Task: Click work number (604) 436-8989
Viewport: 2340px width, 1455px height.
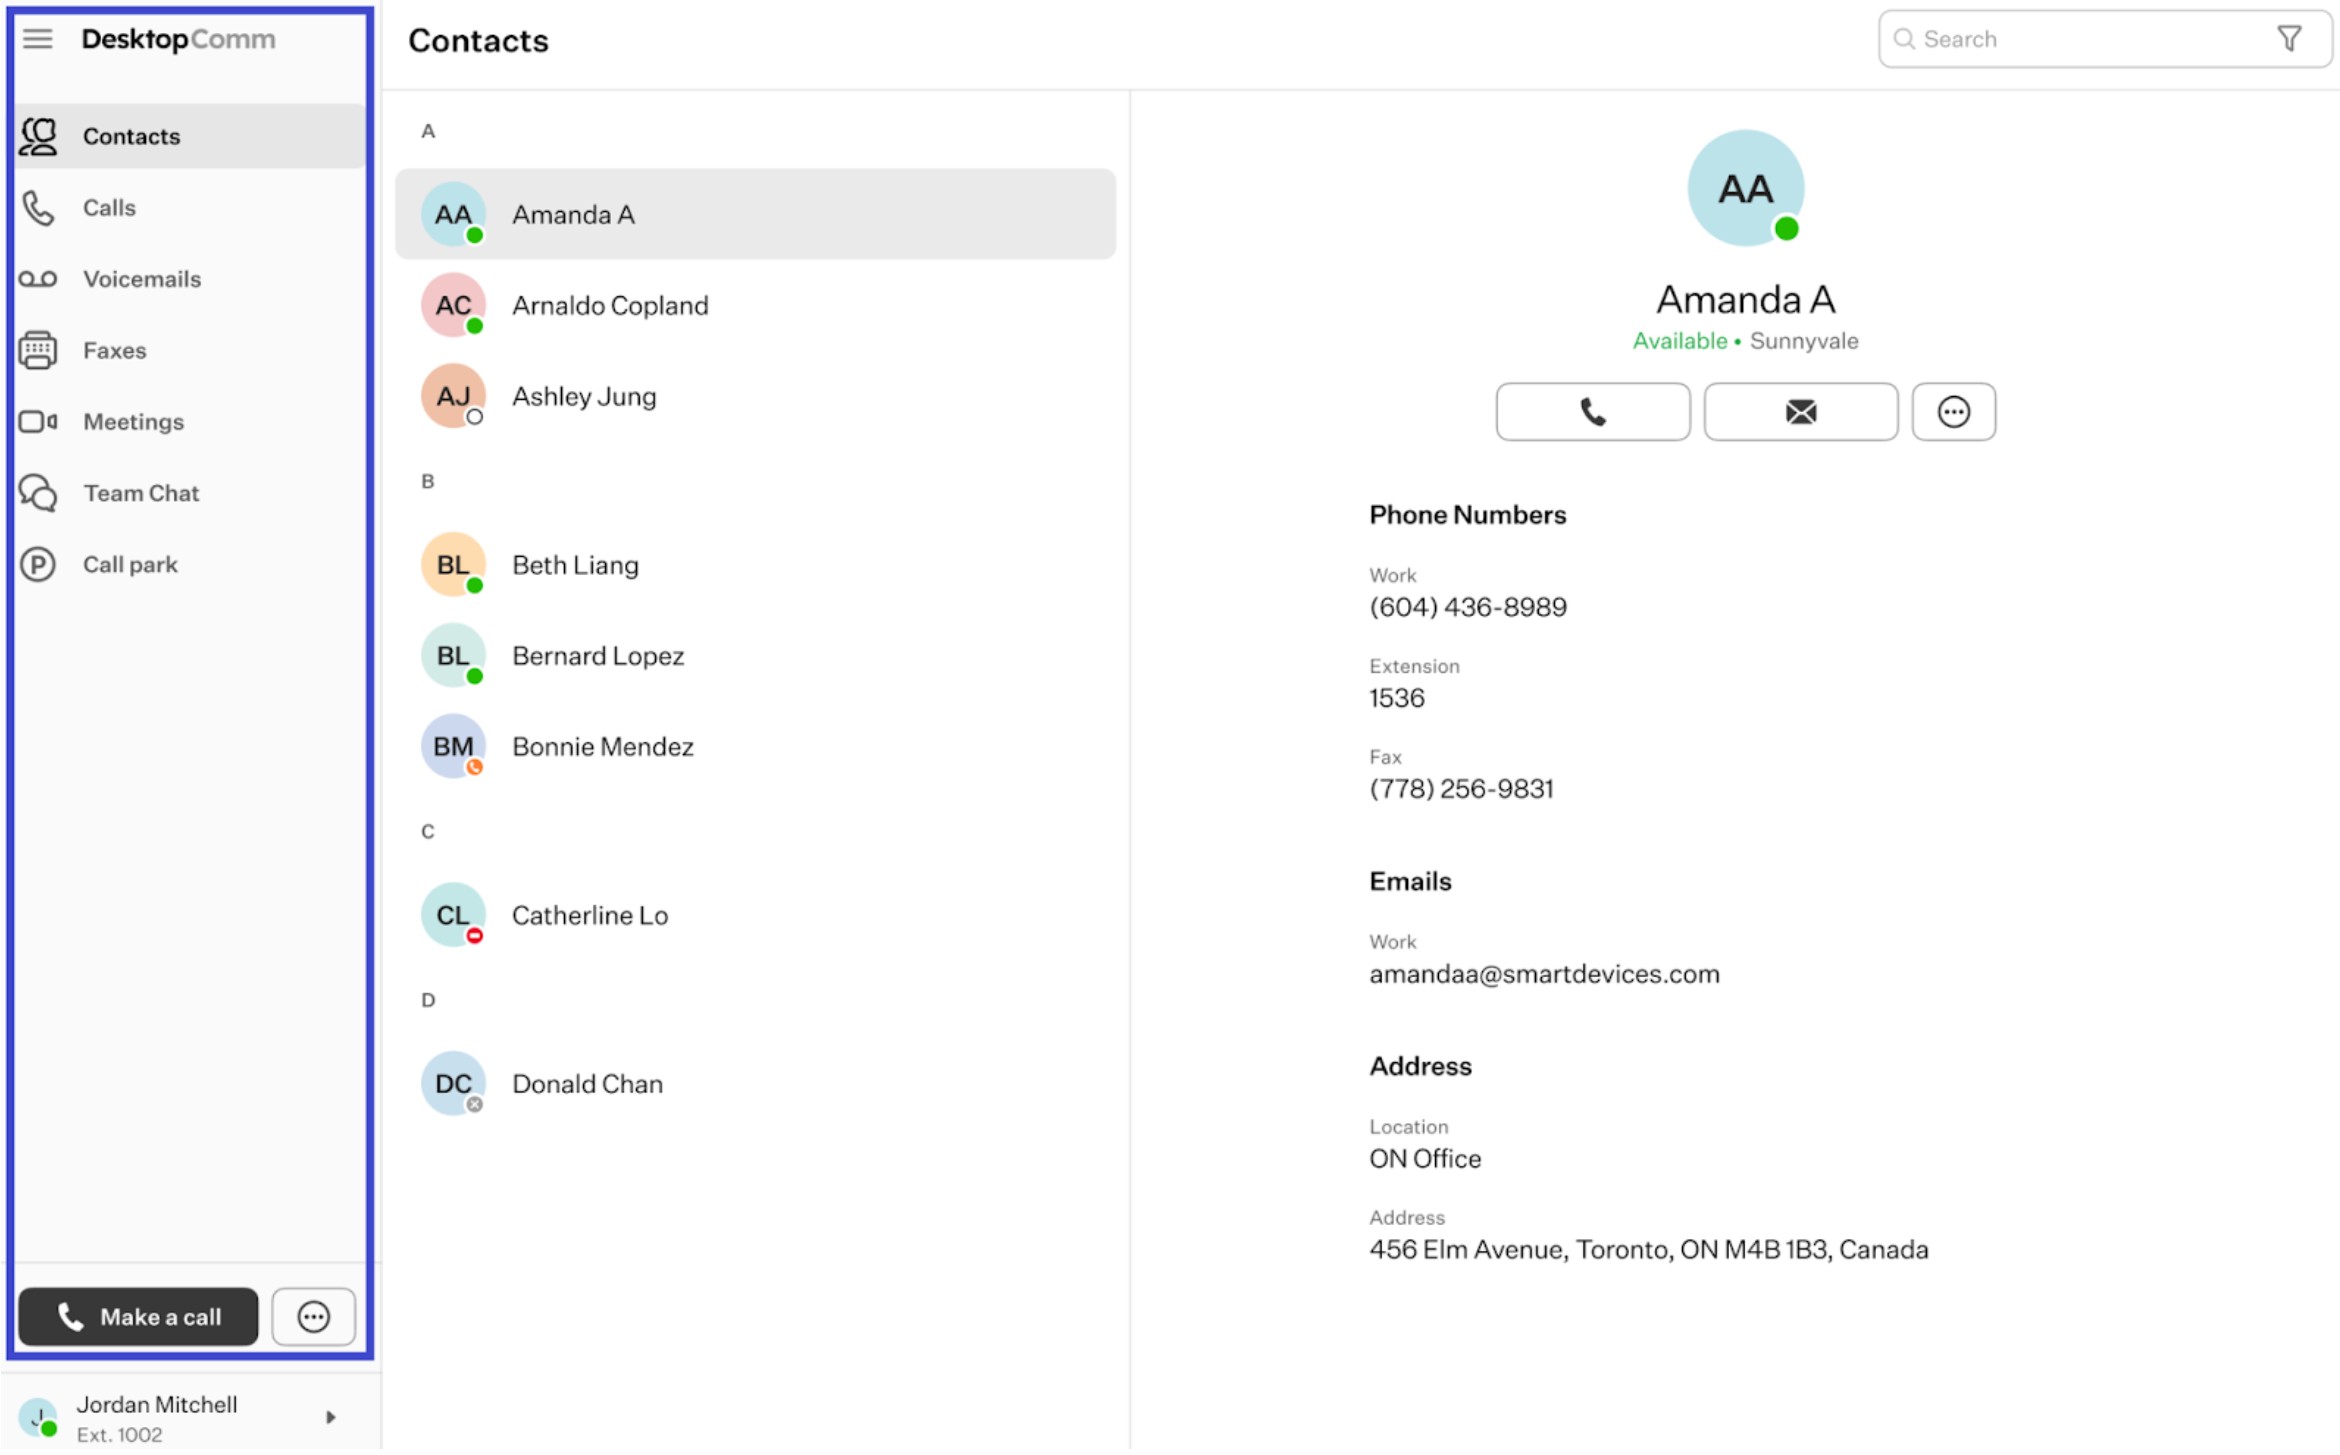Action: (1467, 608)
